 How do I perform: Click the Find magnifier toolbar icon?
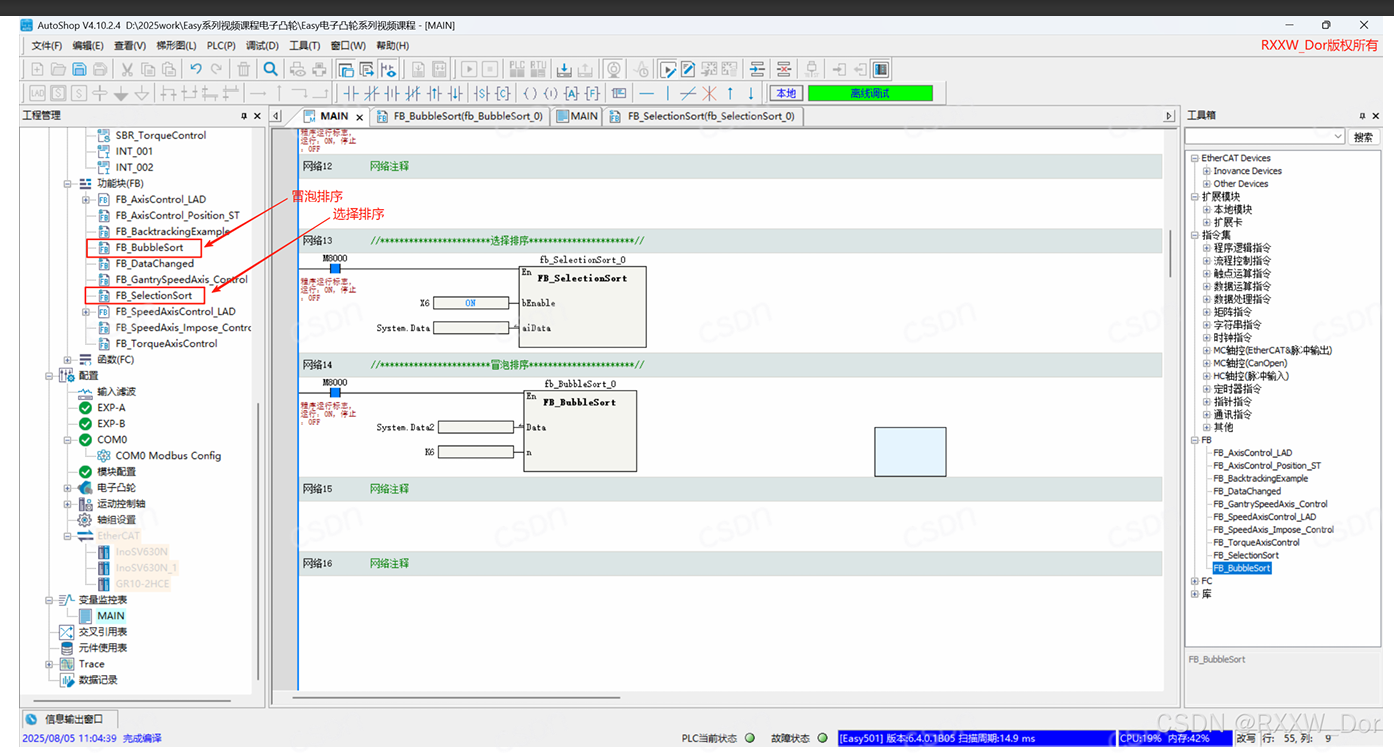pyautogui.click(x=270, y=69)
